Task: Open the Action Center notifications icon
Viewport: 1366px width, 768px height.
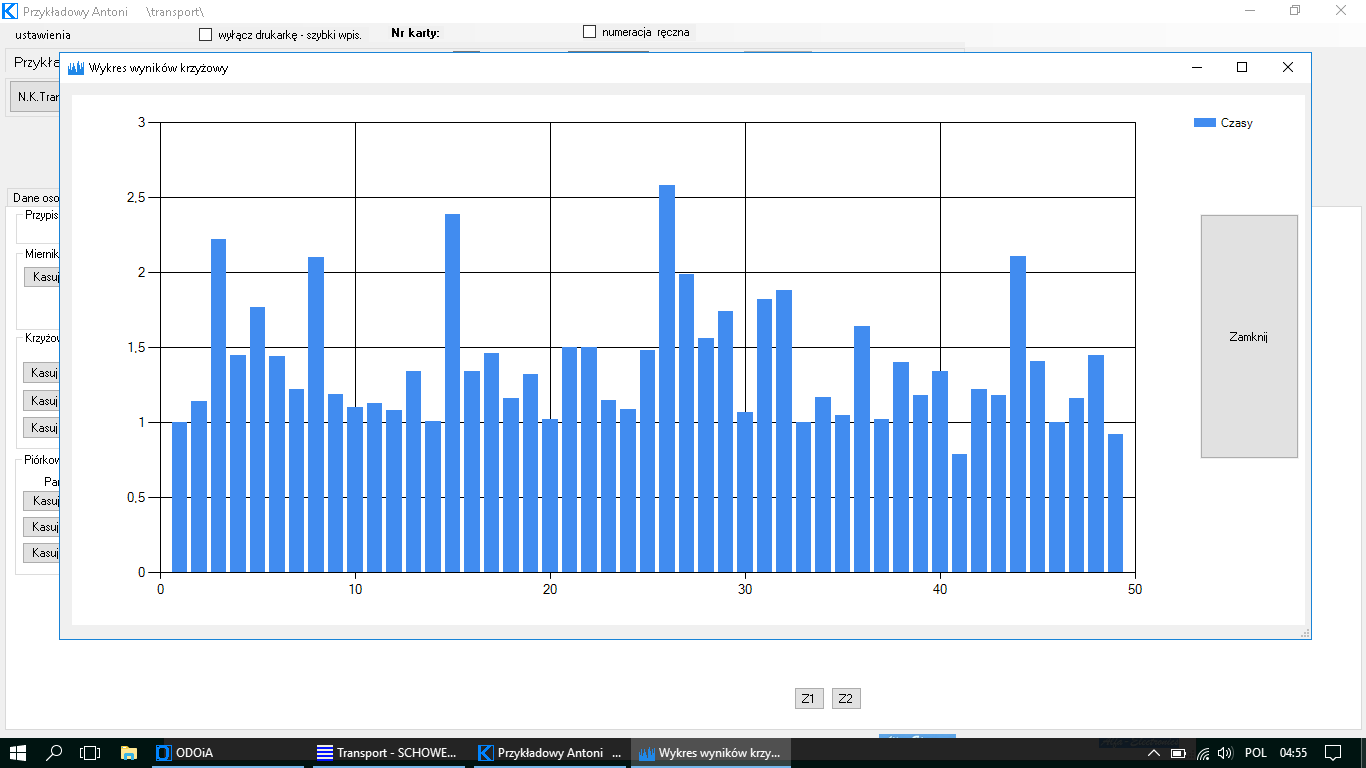Action: click(1333, 752)
